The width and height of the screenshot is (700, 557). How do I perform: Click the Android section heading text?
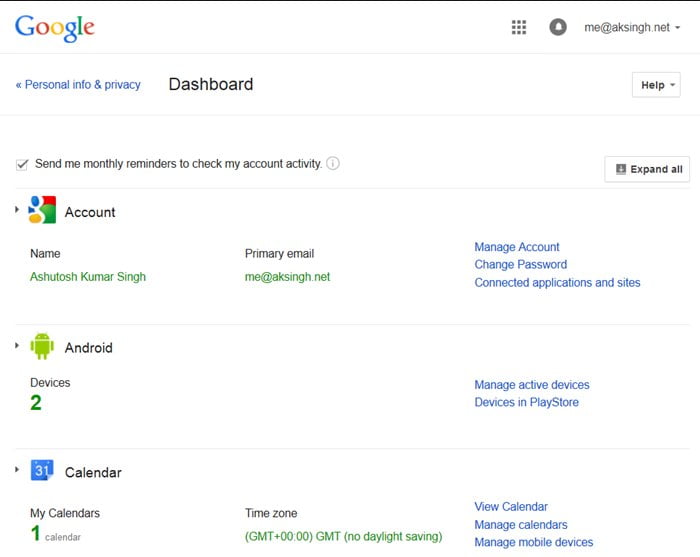pyautogui.click(x=88, y=348)
